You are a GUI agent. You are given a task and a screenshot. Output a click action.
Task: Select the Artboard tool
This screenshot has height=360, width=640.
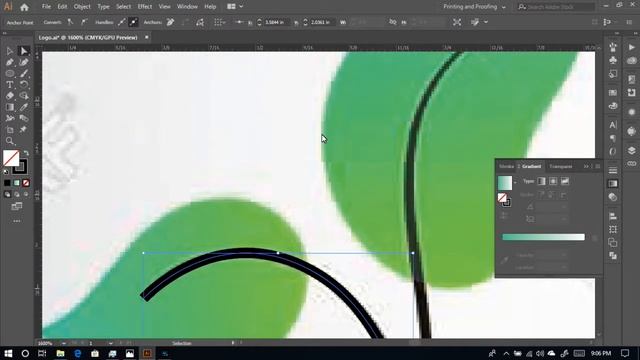point(10,130)
